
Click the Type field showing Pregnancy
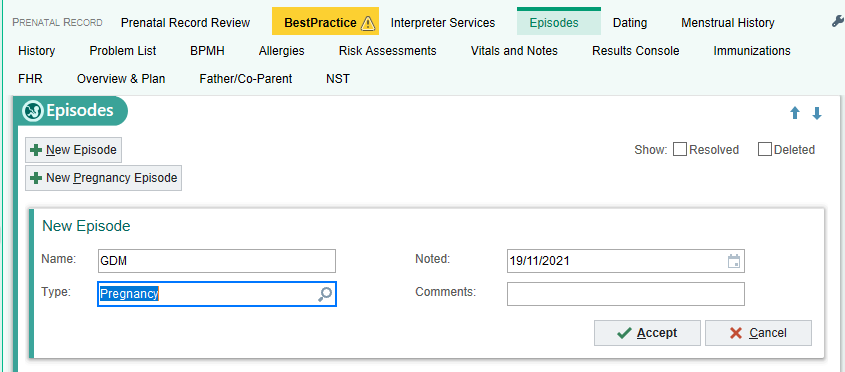coord(217,294)
